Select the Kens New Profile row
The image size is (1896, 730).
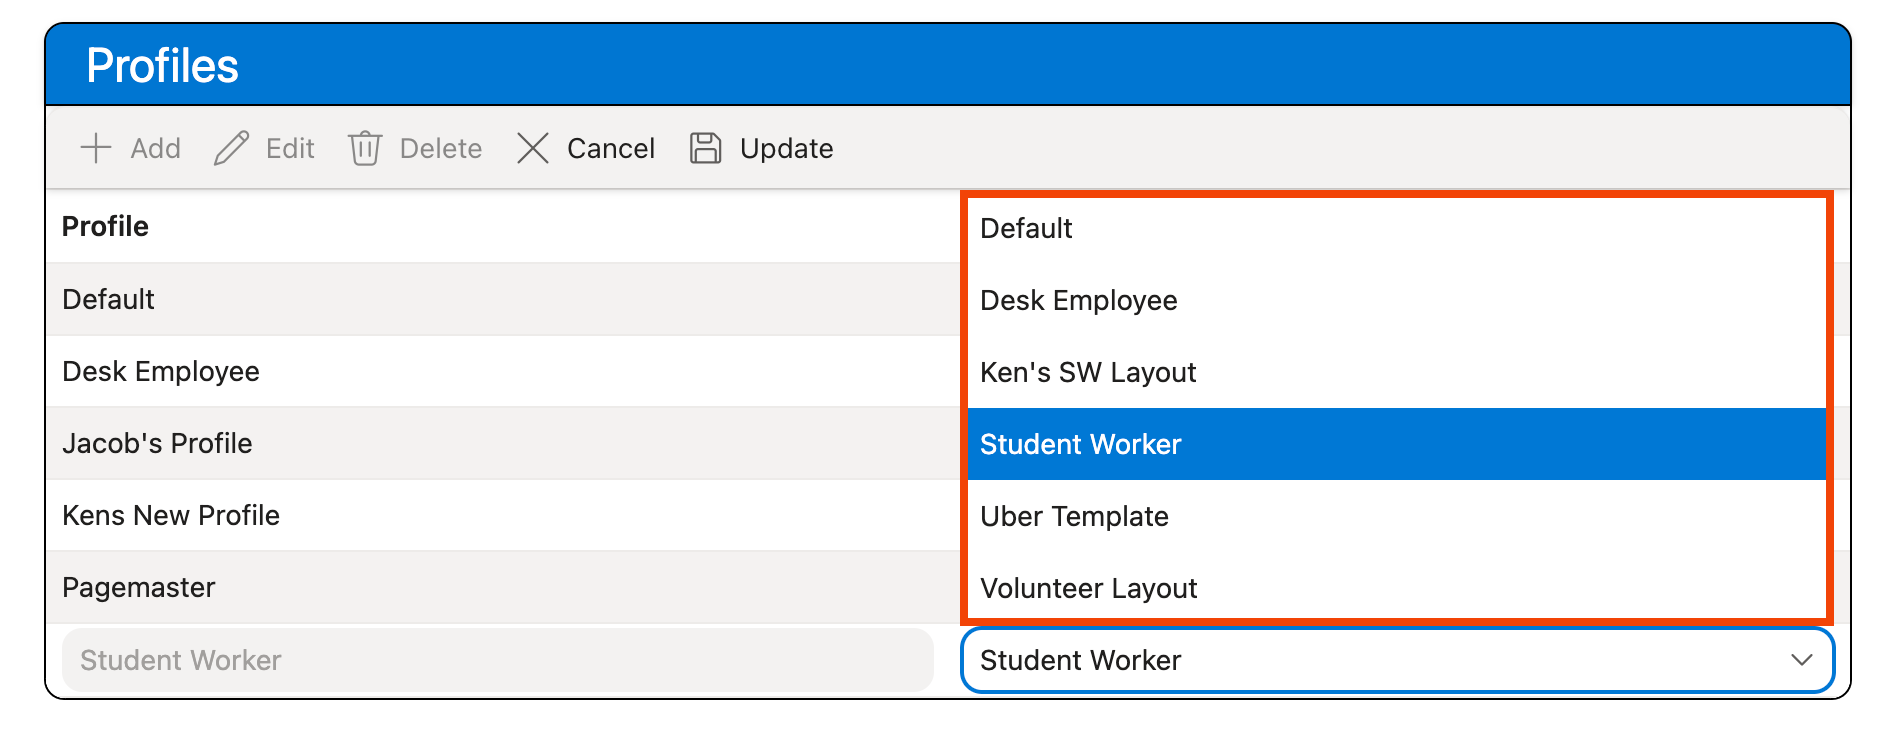pos(171,515)
